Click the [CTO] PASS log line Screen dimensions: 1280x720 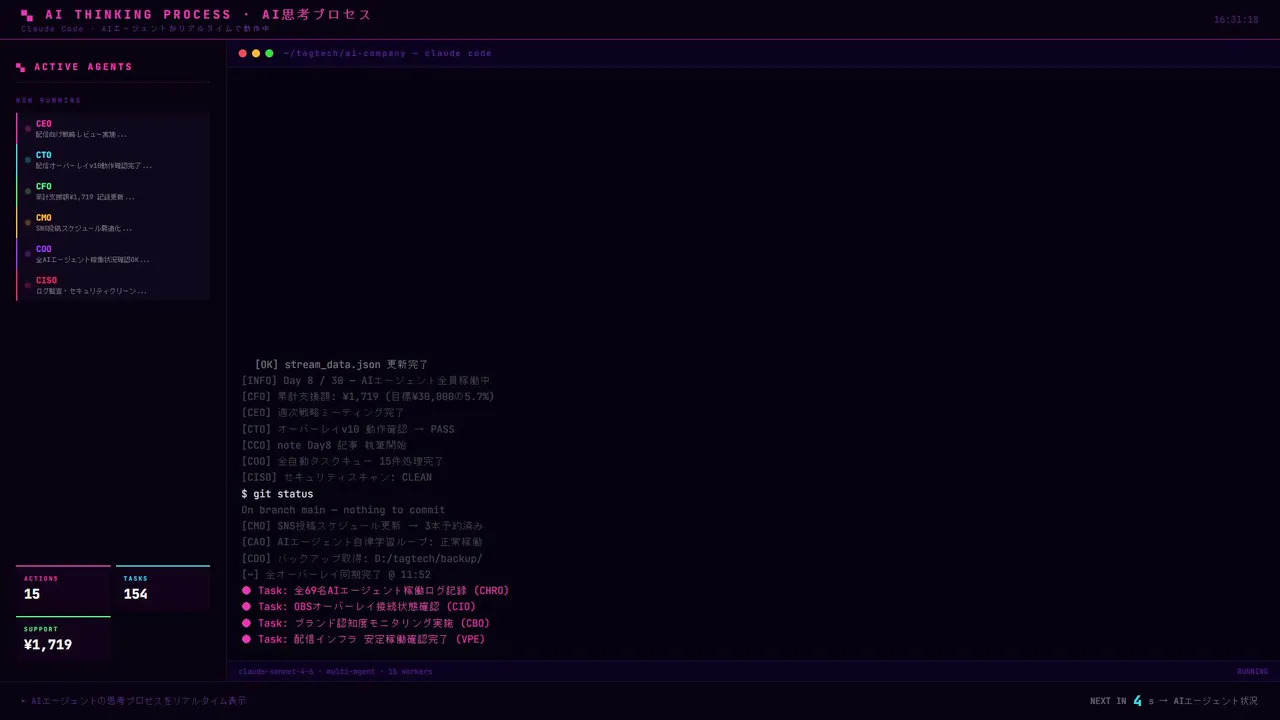[x=348, y=429]
